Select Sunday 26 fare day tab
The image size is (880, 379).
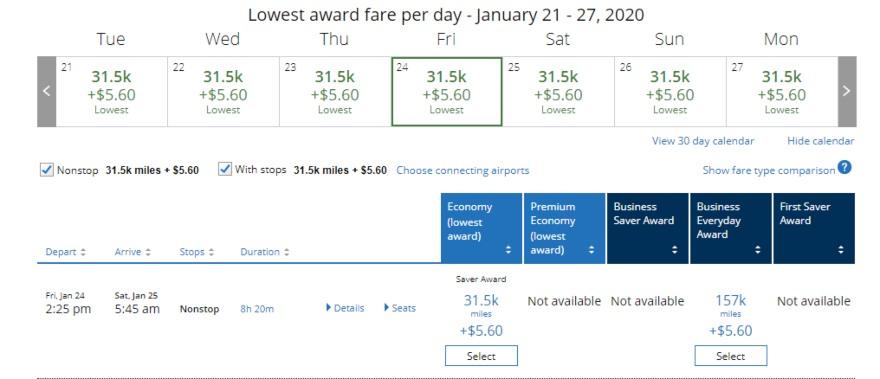coord(670,92)
